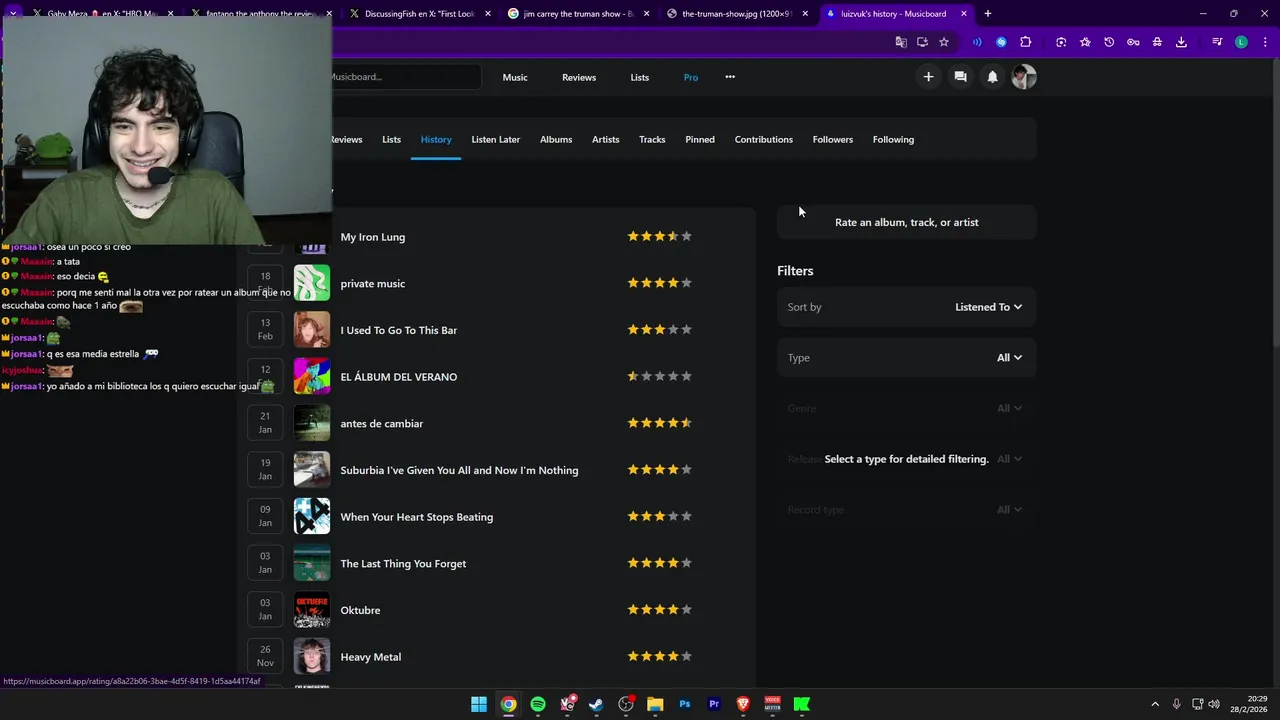Open the Artists profile tab
The image size is (1280, 720).
click(x=605, y=139)
